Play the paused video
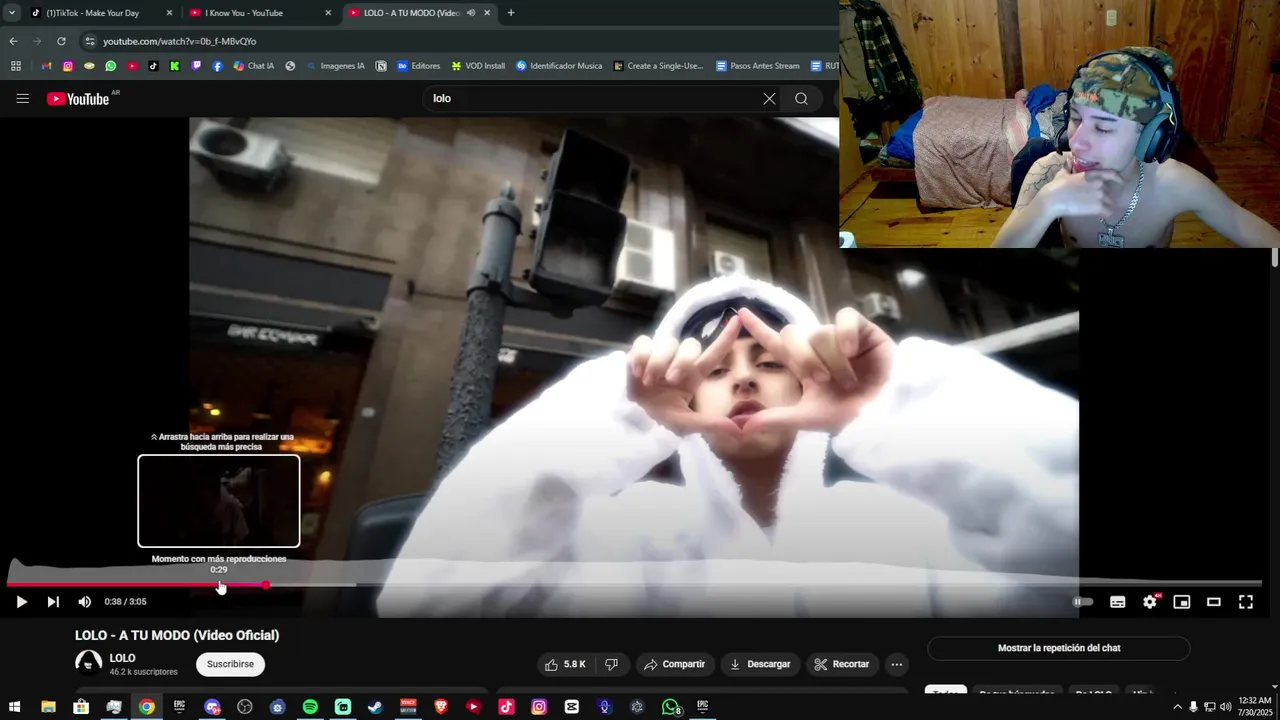 (21, 602)
